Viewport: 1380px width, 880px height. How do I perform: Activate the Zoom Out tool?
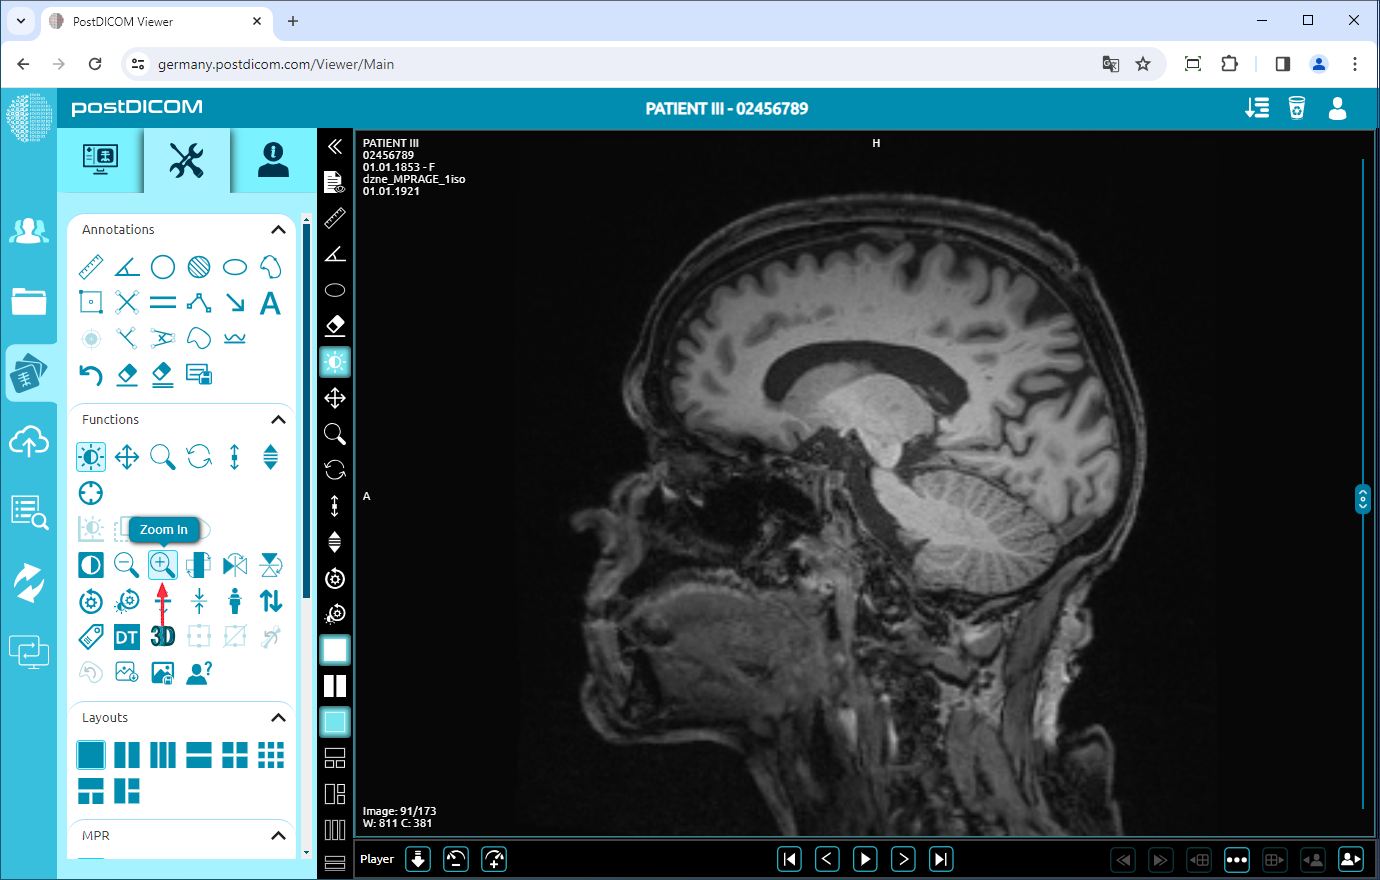[x=127, y=565]
